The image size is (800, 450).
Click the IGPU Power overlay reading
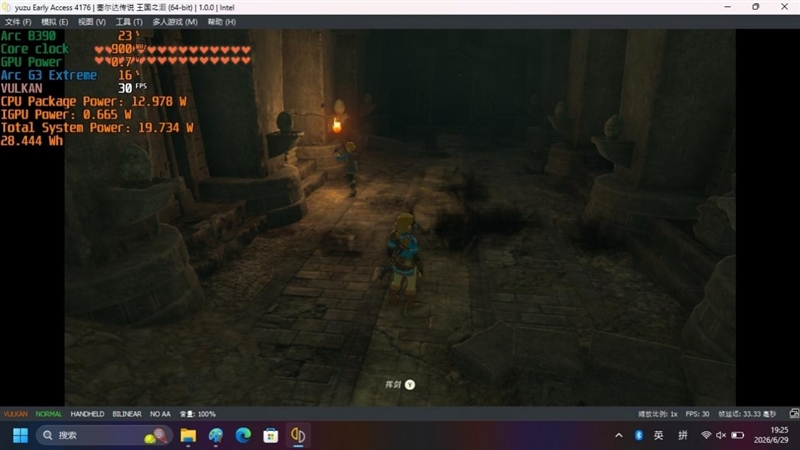66,115
